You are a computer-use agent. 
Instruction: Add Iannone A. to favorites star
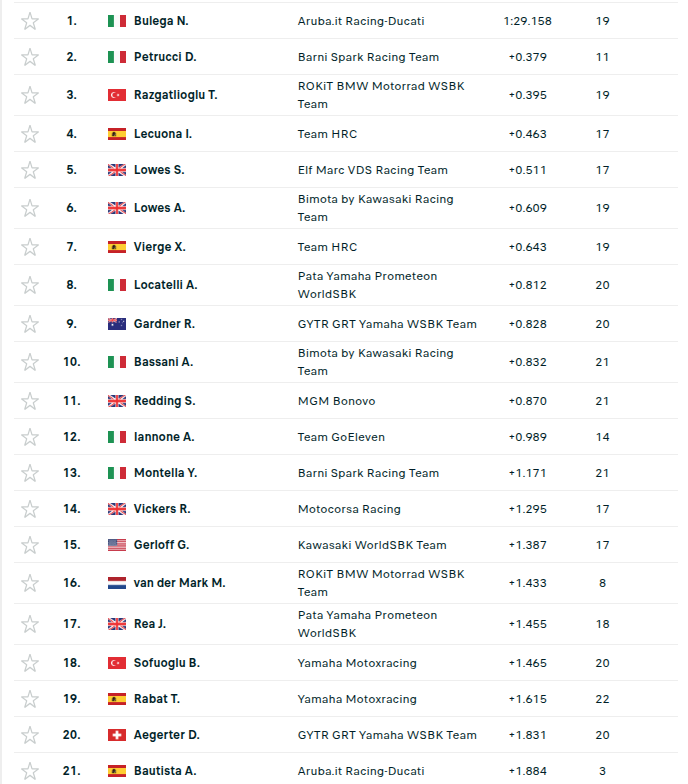(x=30, y=437)
